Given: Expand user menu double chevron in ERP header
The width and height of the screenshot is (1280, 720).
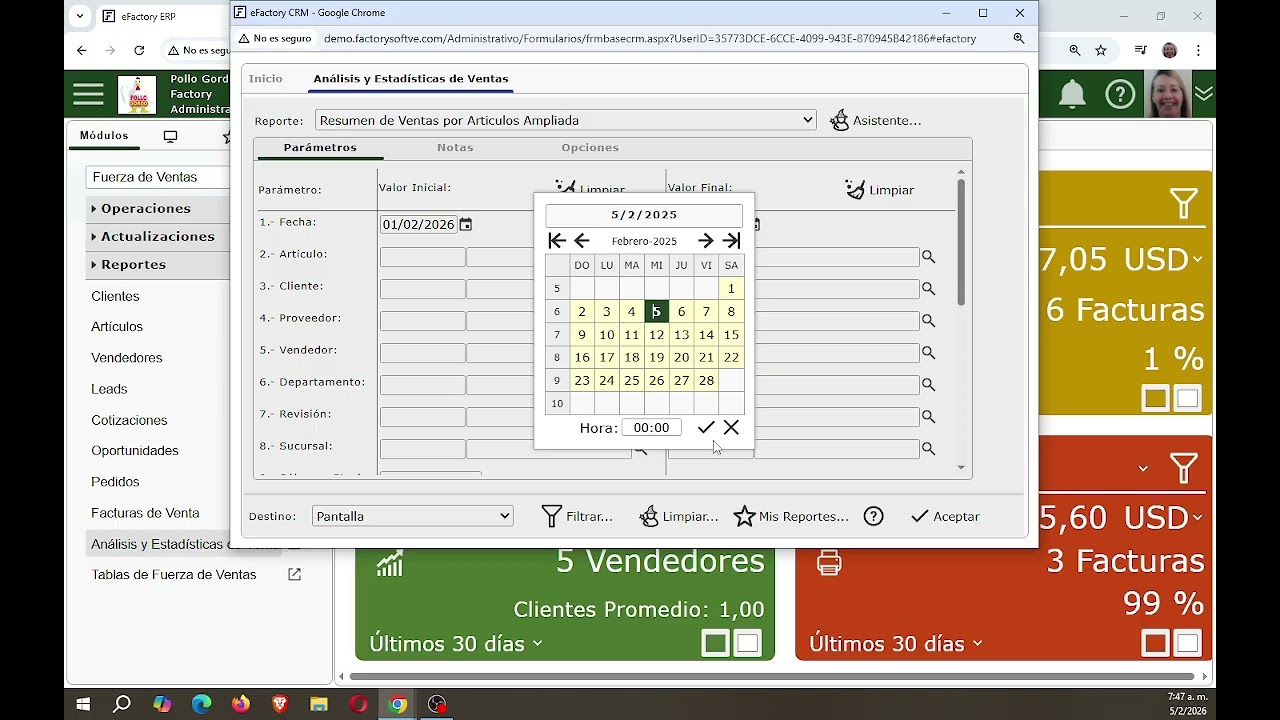Looking at the screenshot, I should (1204, 94).
